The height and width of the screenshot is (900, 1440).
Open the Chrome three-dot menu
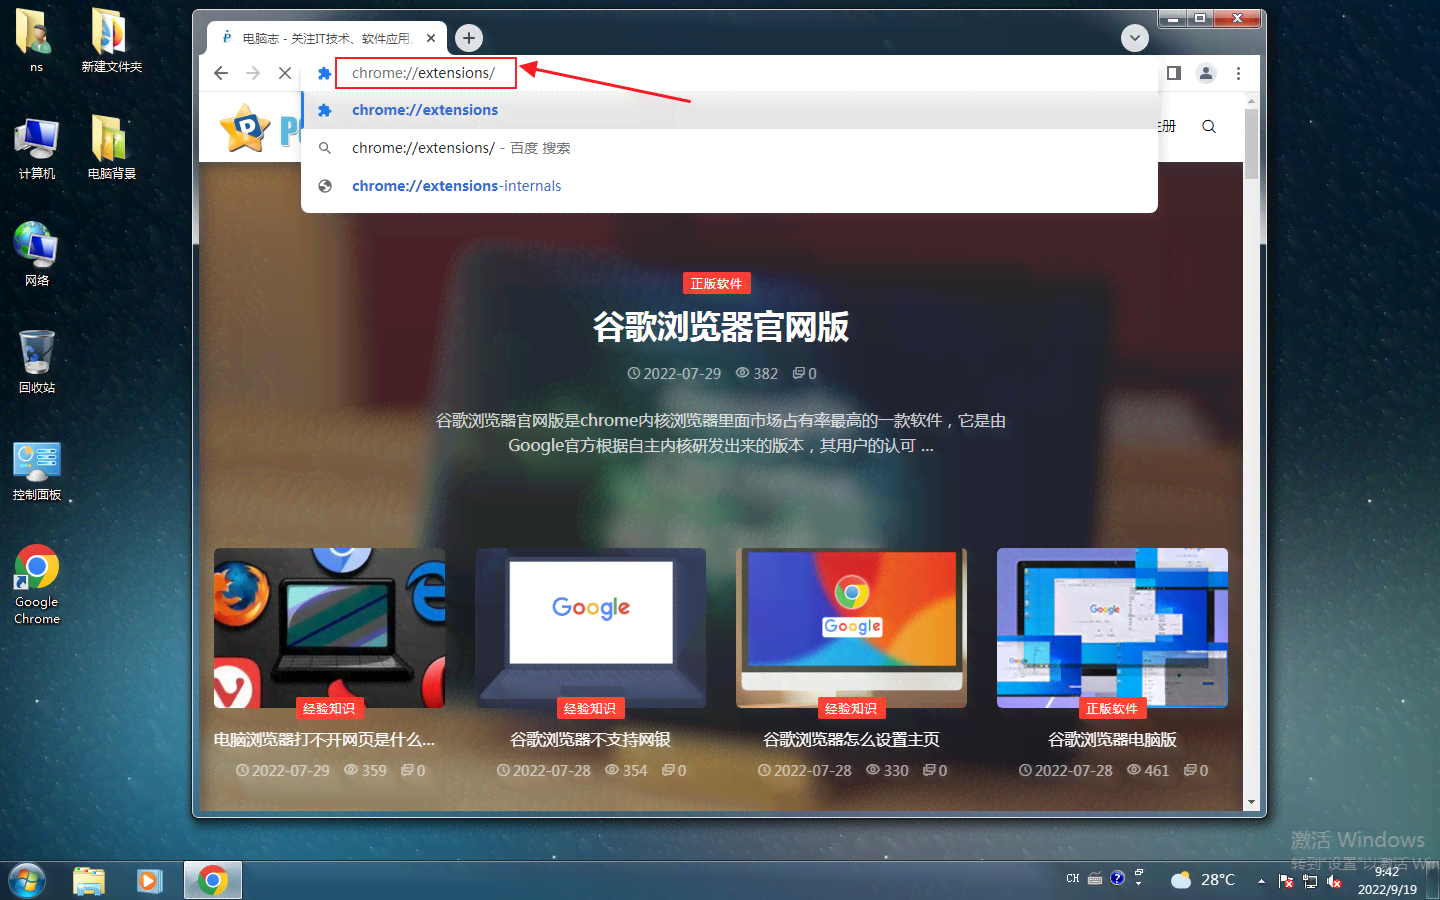tap(1238, 73)
